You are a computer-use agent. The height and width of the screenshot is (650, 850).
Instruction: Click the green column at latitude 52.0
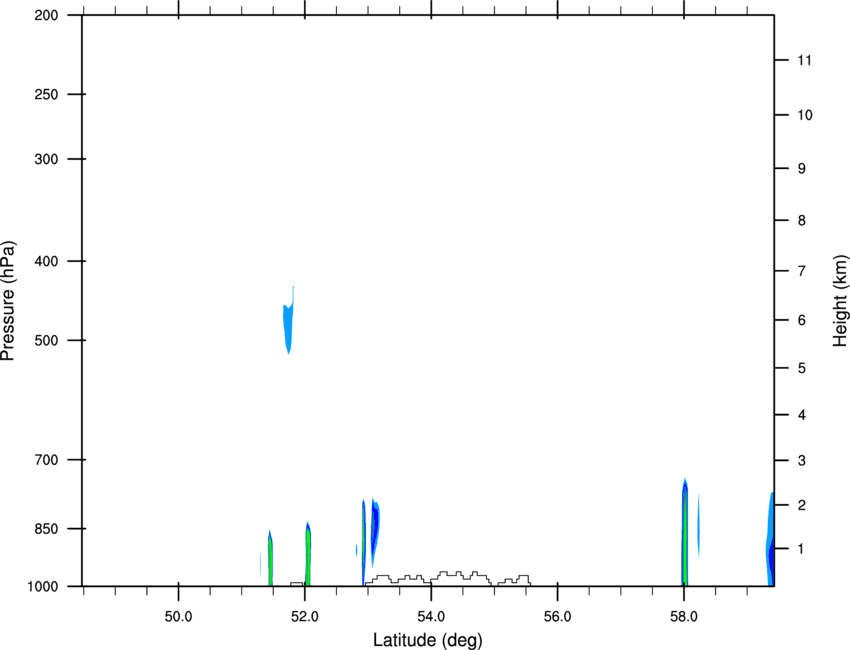tap(308, 554)
